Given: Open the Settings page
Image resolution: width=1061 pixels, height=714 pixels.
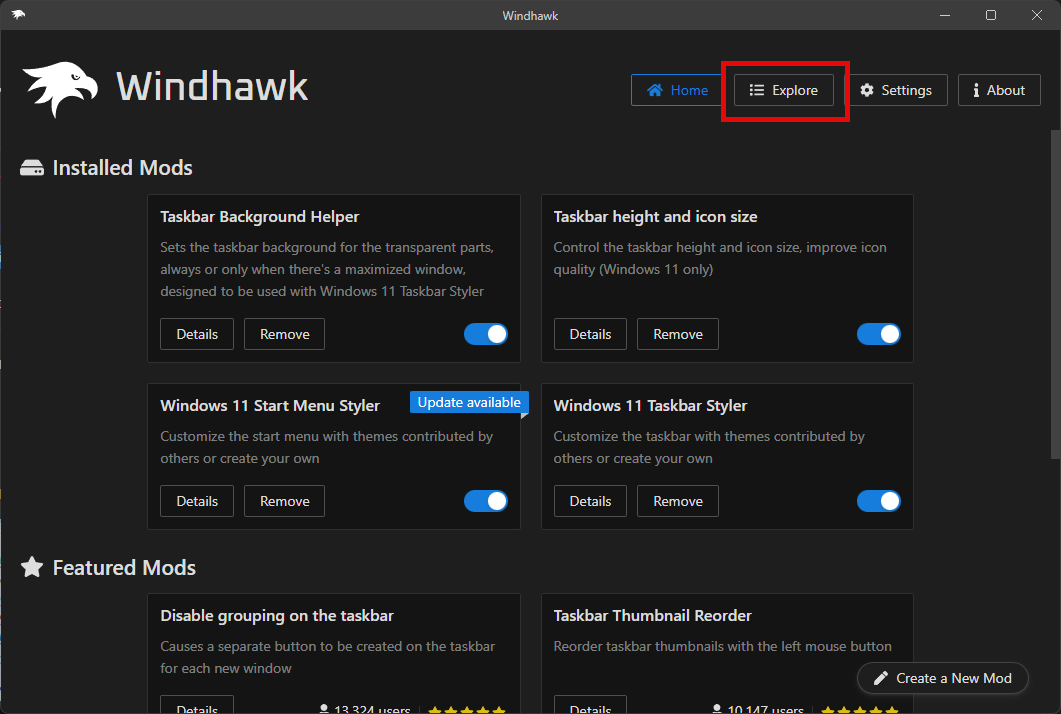Looking at the screenshot, I should click(898, 90).
